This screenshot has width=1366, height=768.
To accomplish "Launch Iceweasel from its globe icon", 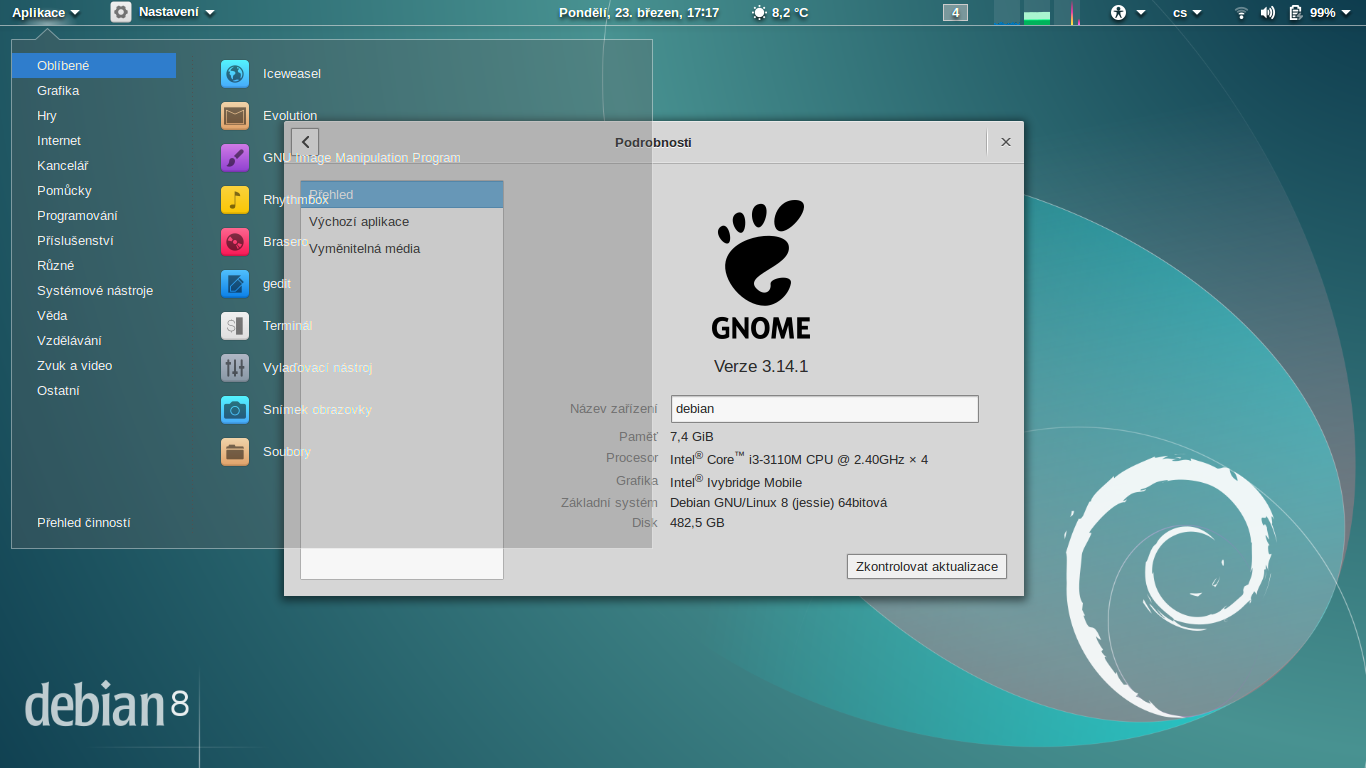I will pos(235,74).
